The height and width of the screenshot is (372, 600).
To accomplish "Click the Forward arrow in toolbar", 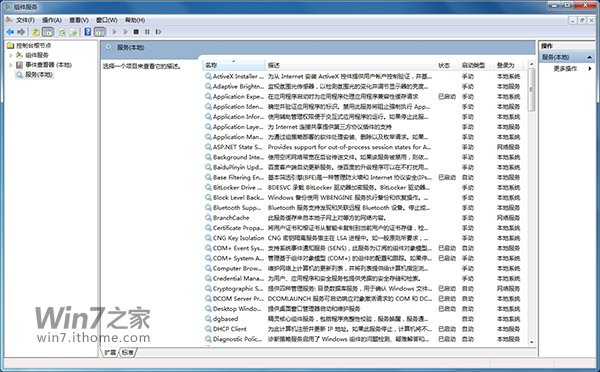I will (x=21, y=32).
